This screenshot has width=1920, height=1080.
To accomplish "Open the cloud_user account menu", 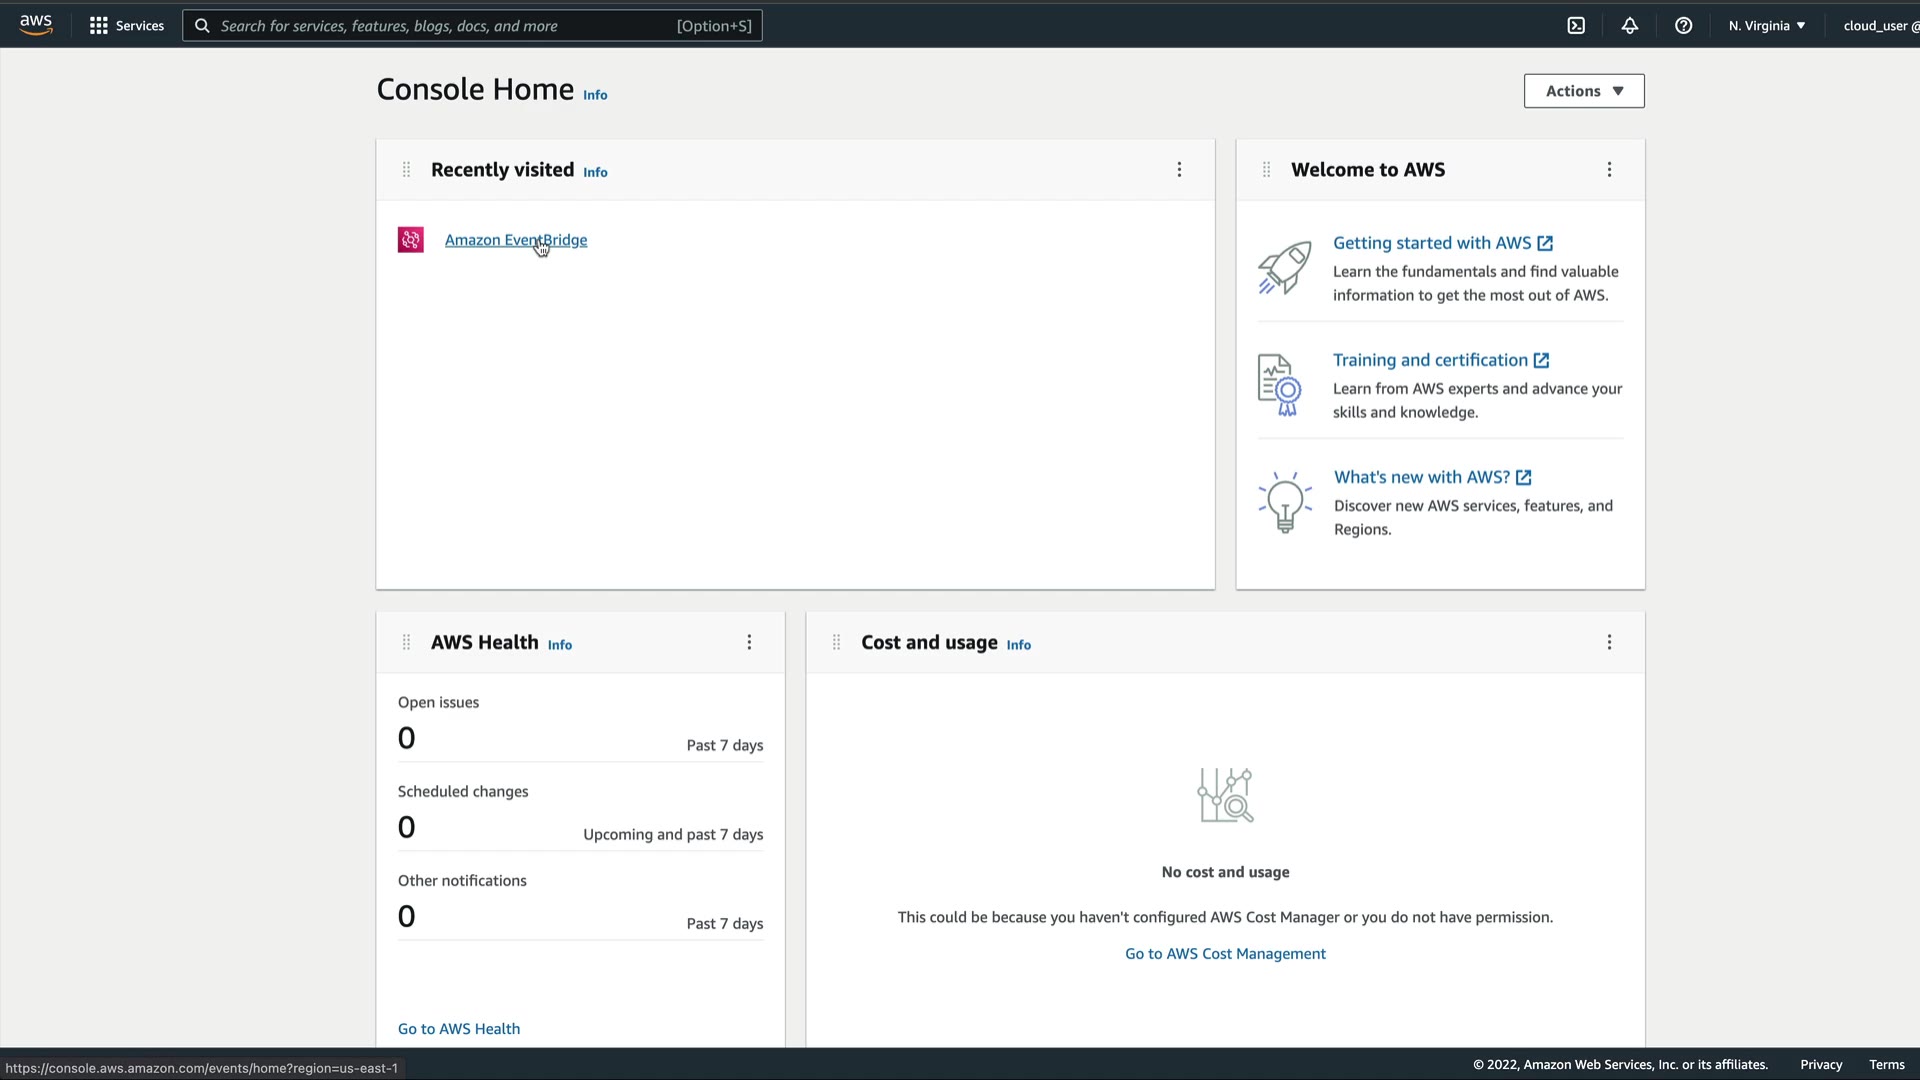I will tap(1879, 26).
